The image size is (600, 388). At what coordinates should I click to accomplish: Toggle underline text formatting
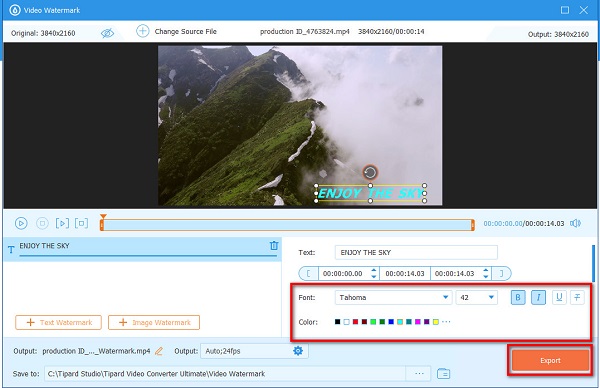pos(559,297)
